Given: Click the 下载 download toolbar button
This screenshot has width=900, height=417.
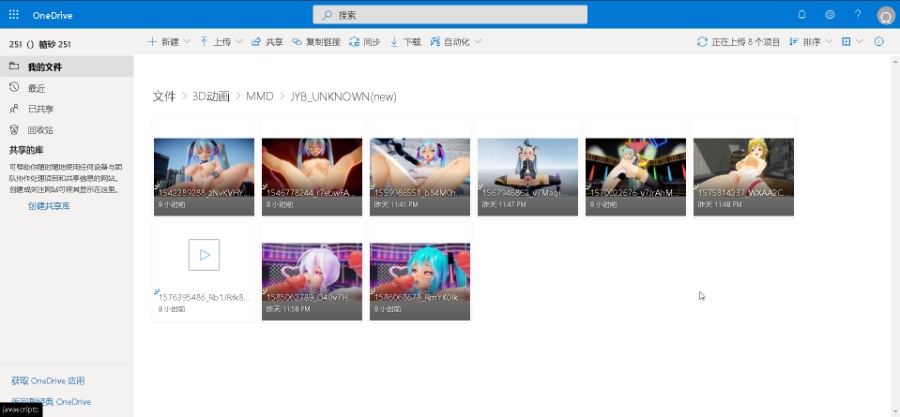Looking at the screenshot, I should 405,42.
